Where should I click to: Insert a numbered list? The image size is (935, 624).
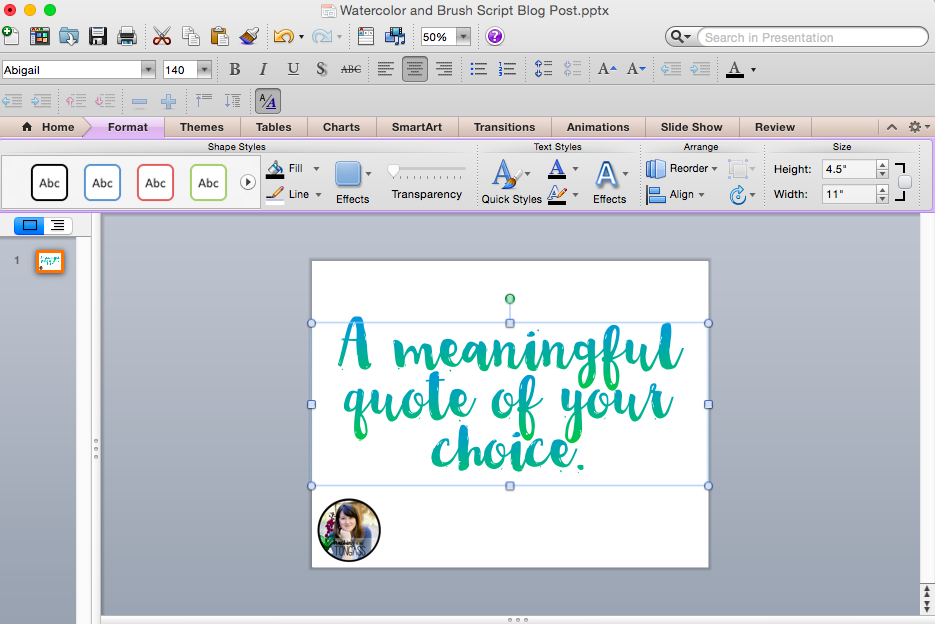(x=507, y=69)
